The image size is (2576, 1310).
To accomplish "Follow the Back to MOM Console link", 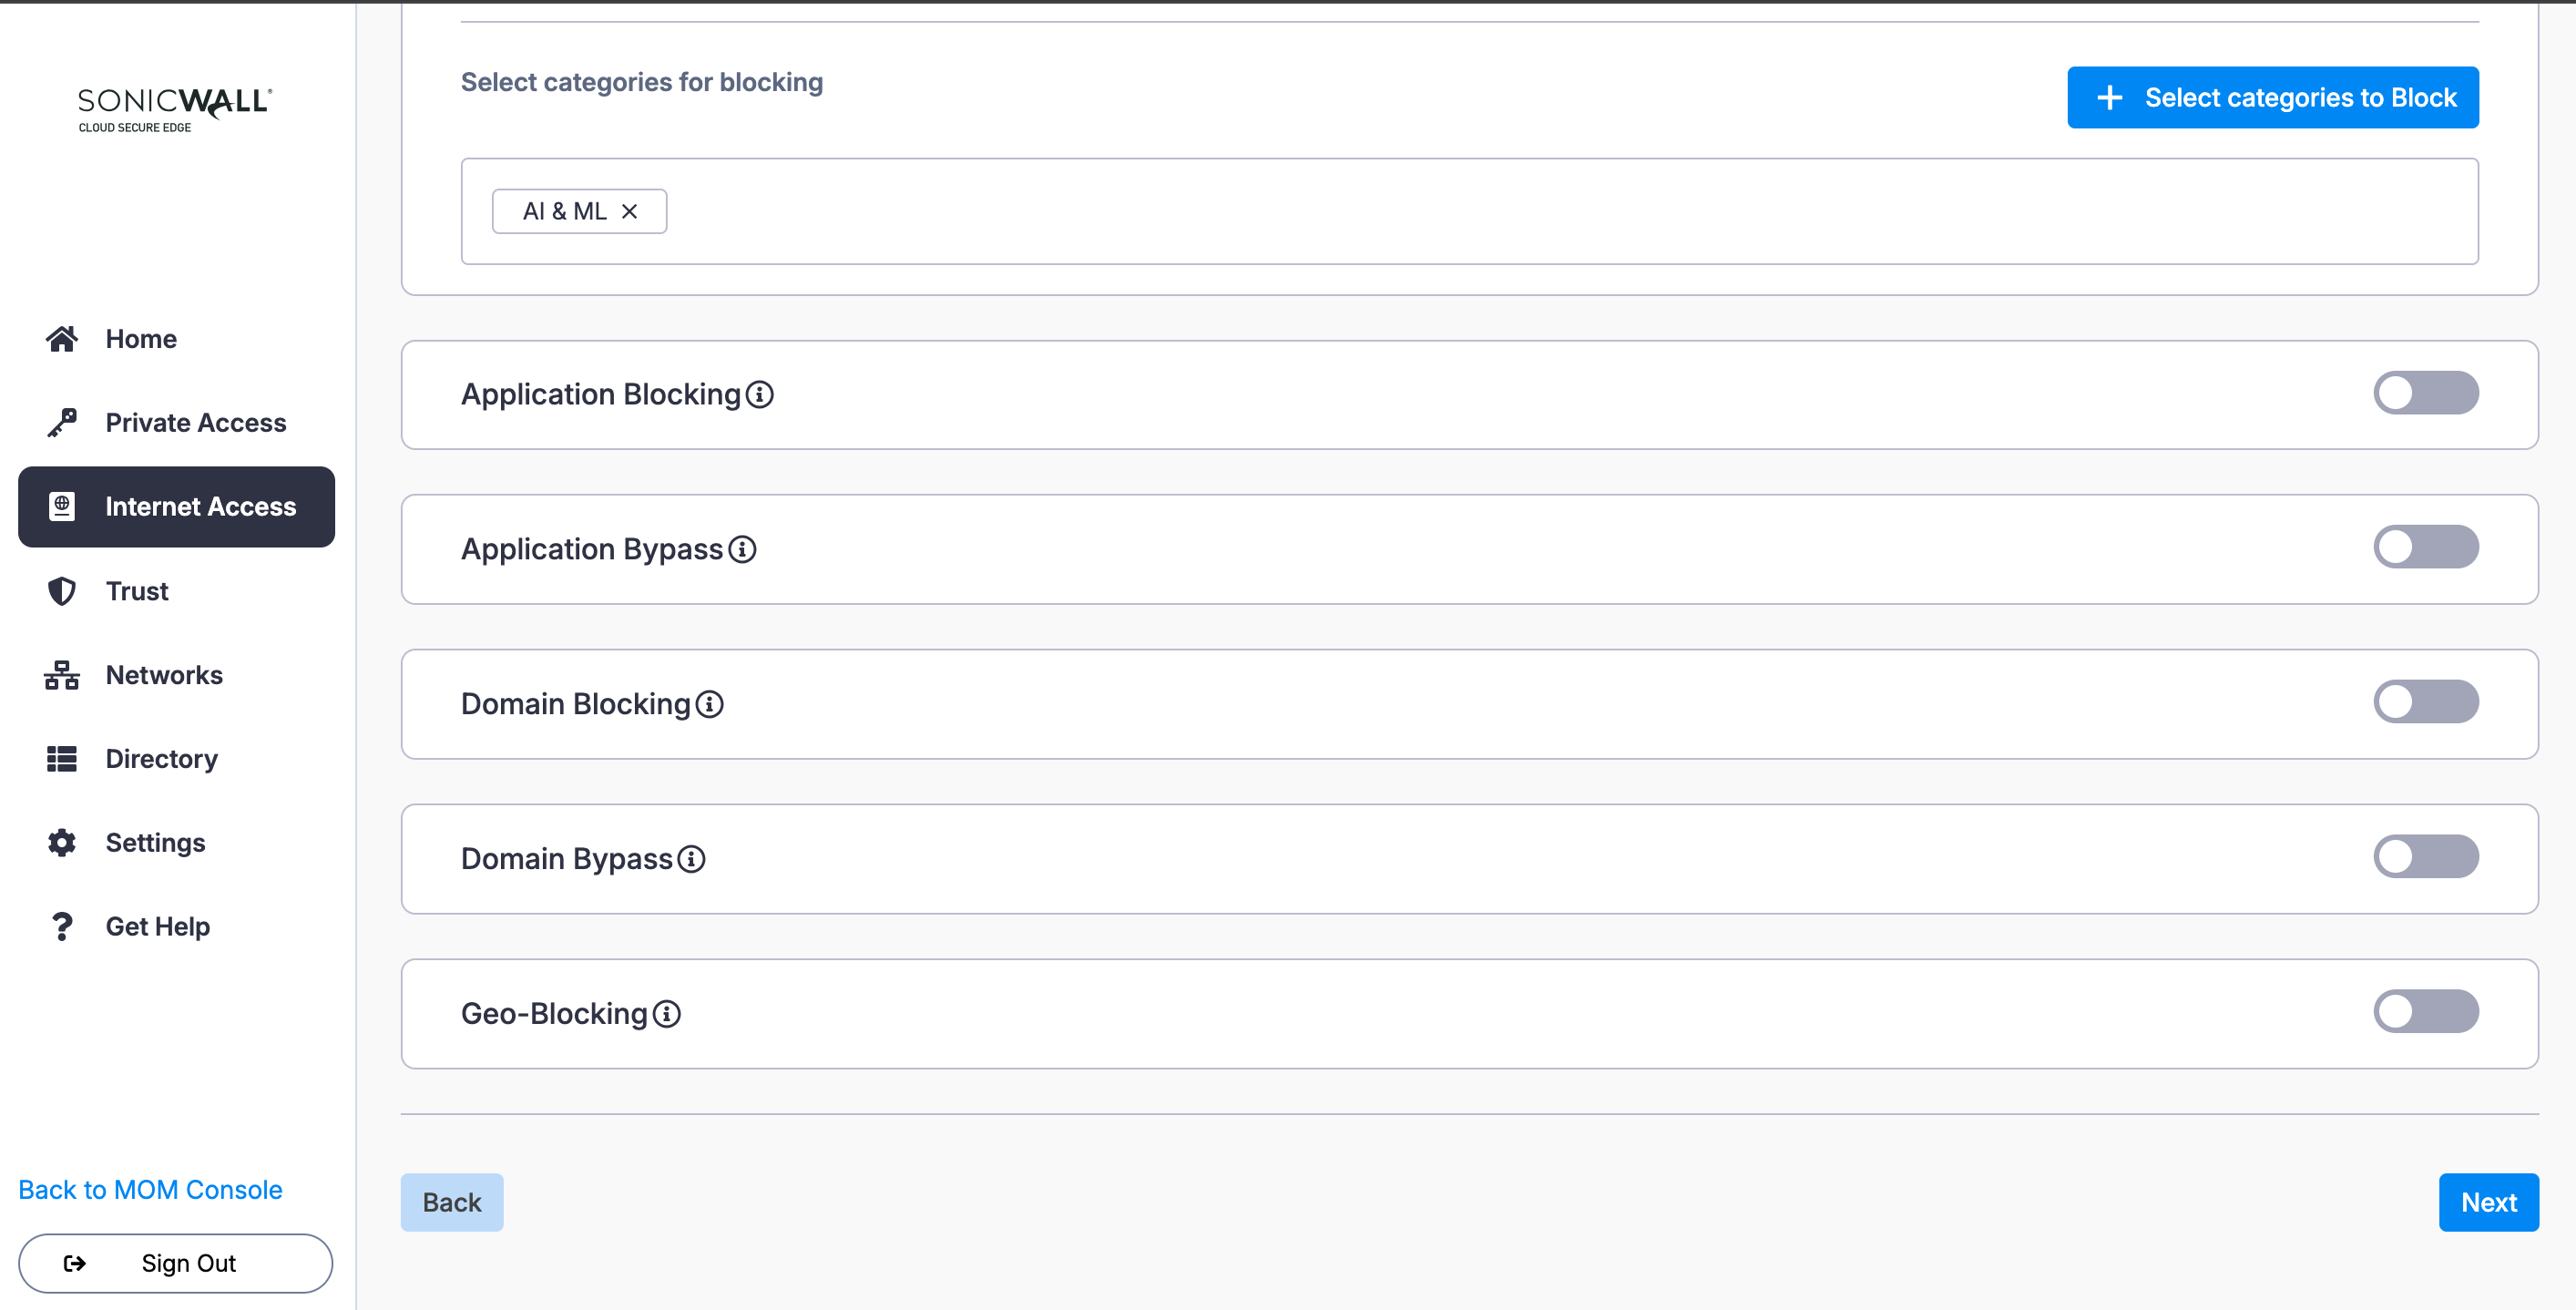I will [150, 1190].
